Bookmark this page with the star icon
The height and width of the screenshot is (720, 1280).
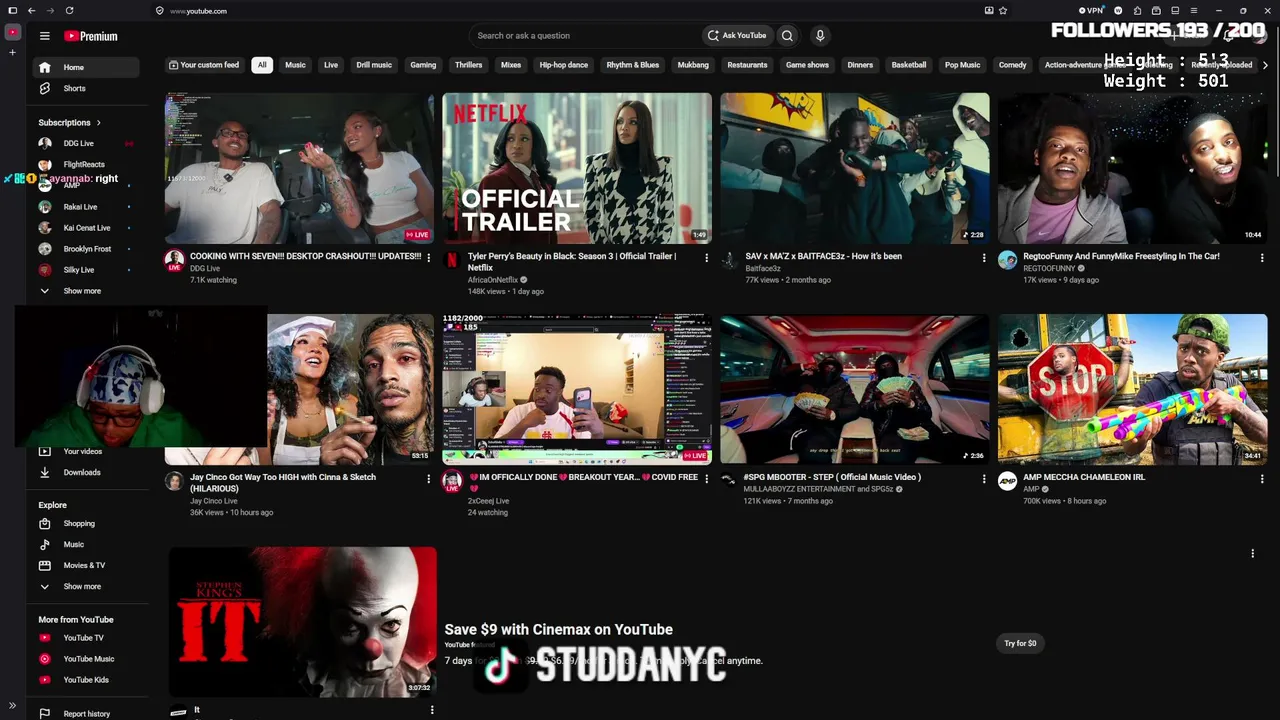tap(1003, 11)
